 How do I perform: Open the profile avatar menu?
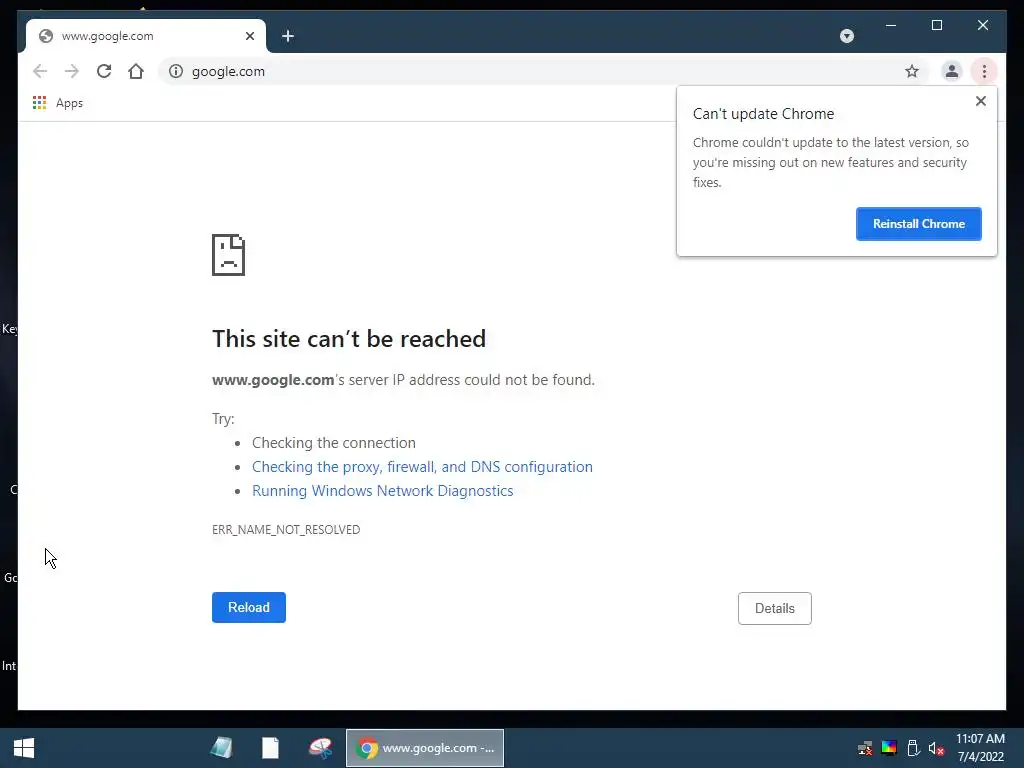pyautogui.click(x=952, y=71)
